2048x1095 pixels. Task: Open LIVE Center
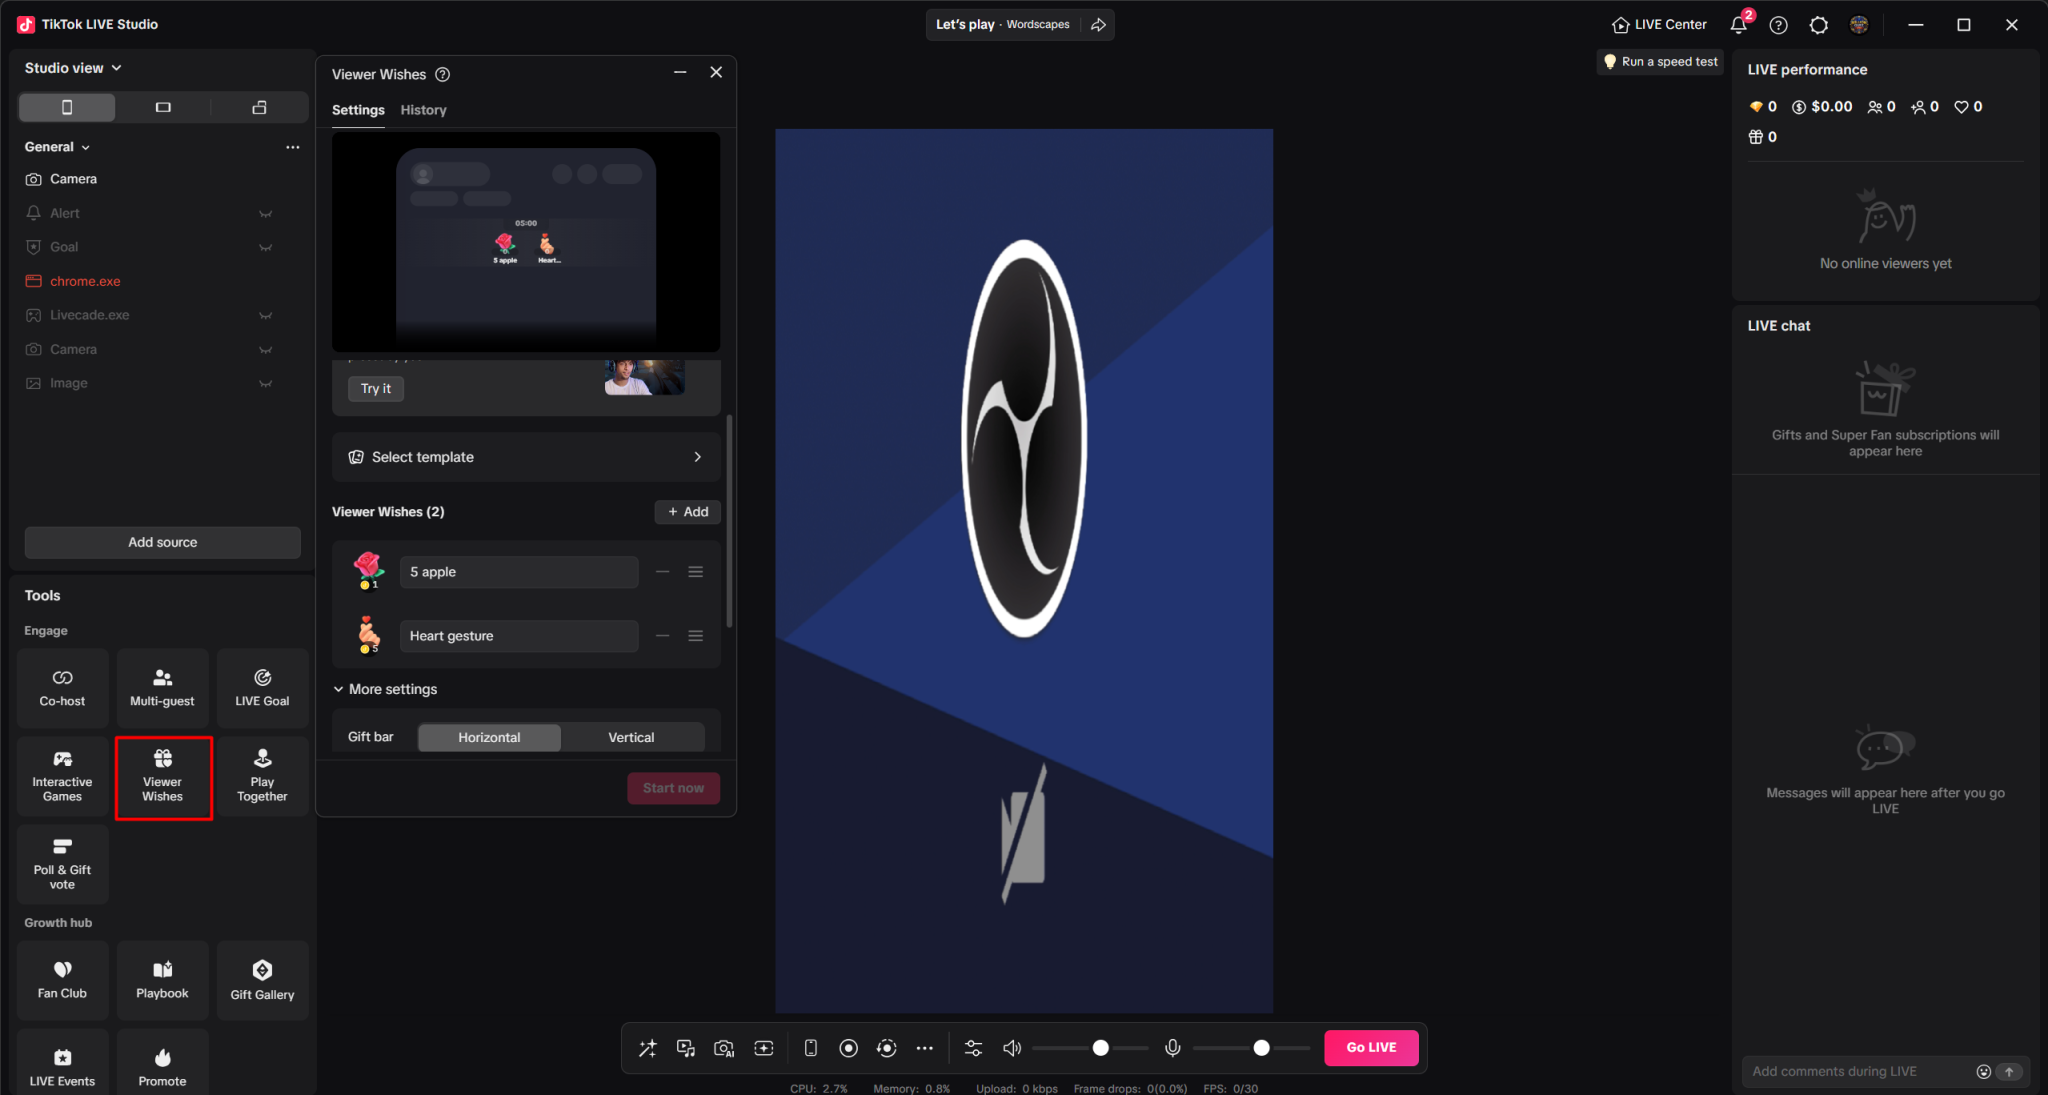click(x=1659, y=24)
